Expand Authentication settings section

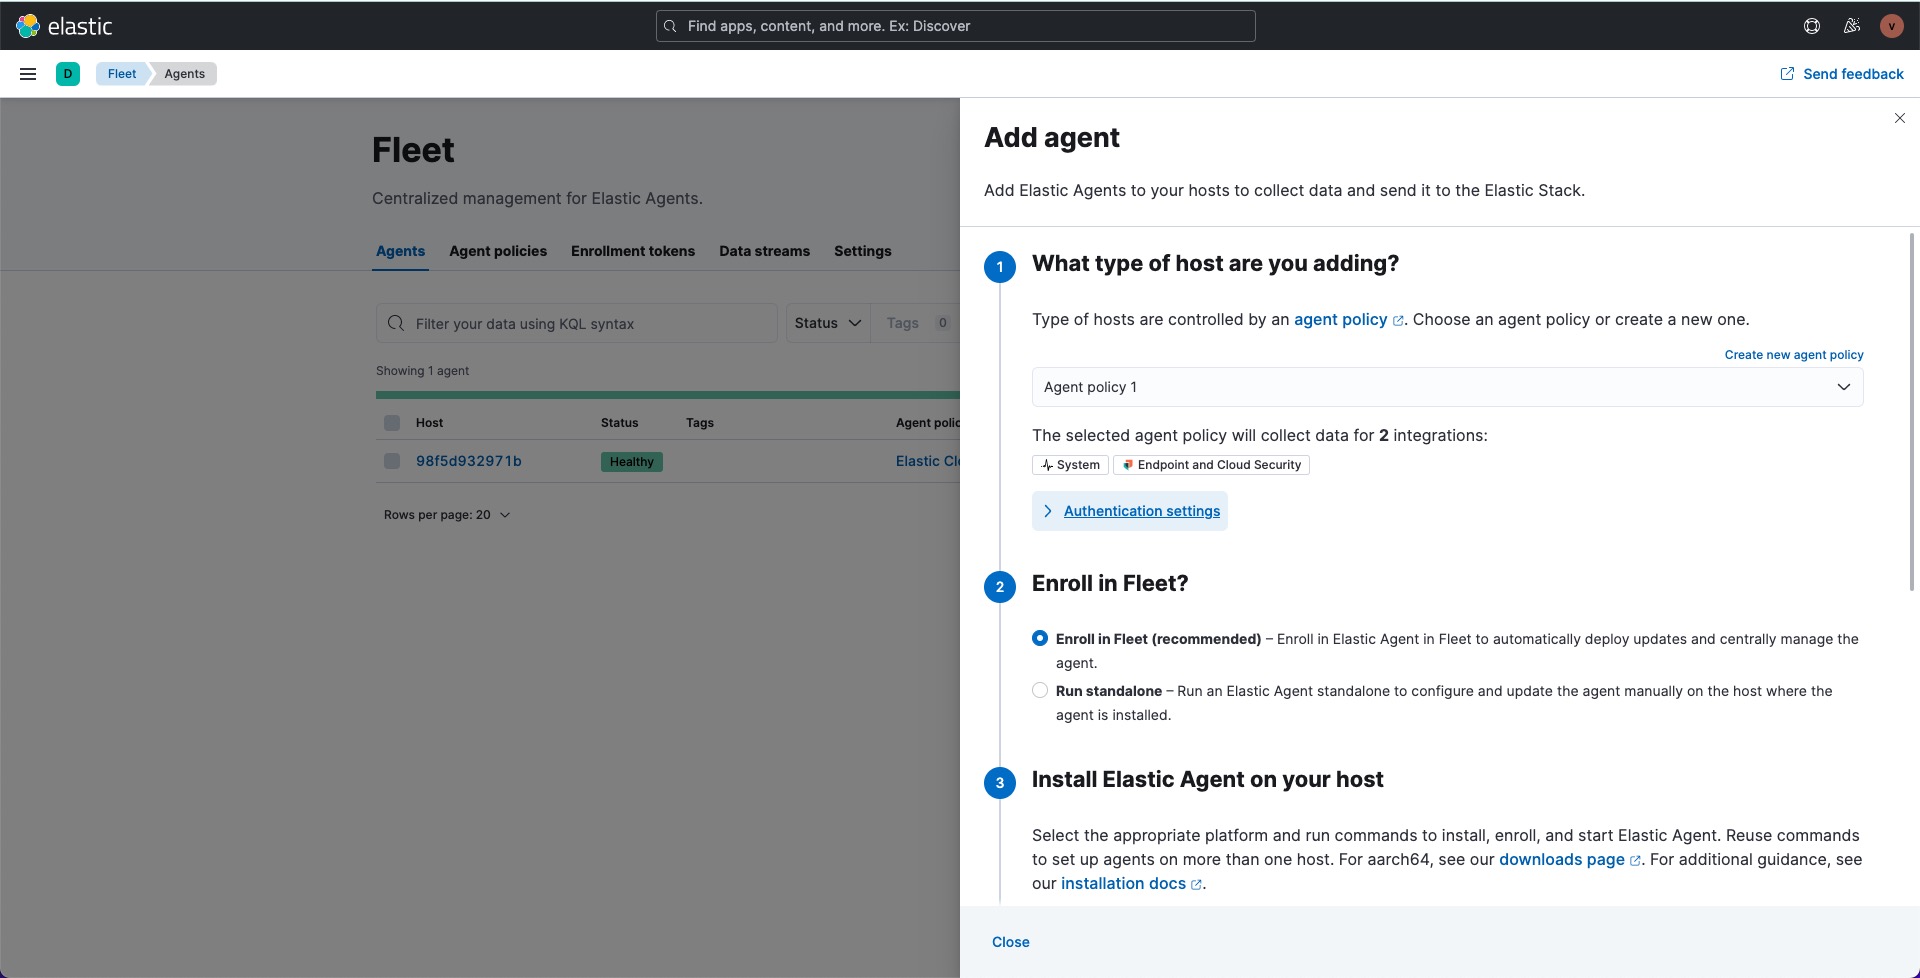coord(1141,511)
